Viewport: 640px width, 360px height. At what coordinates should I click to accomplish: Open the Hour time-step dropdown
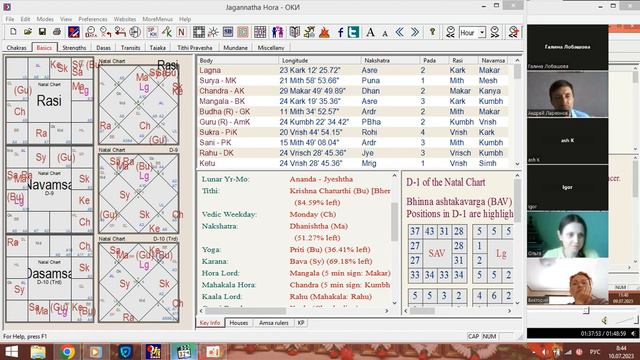tap(482, 32)
